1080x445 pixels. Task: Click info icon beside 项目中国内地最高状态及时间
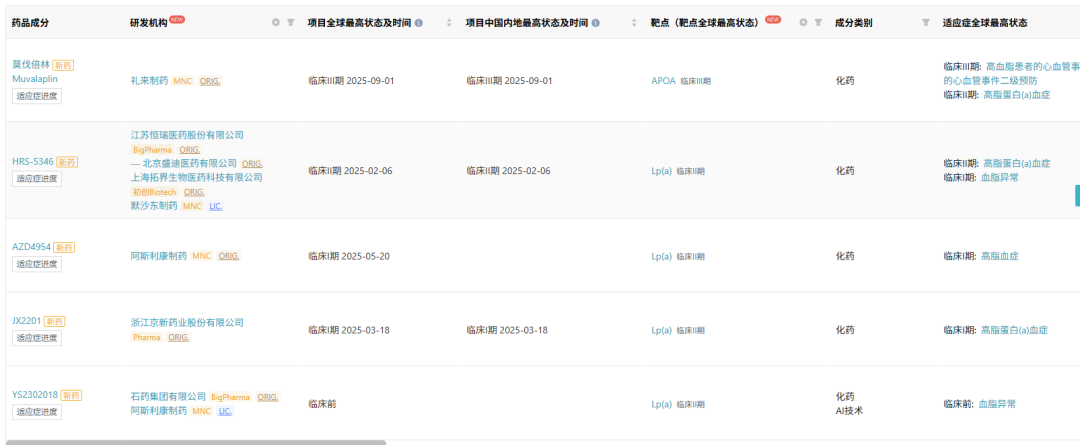click(595, 23)
